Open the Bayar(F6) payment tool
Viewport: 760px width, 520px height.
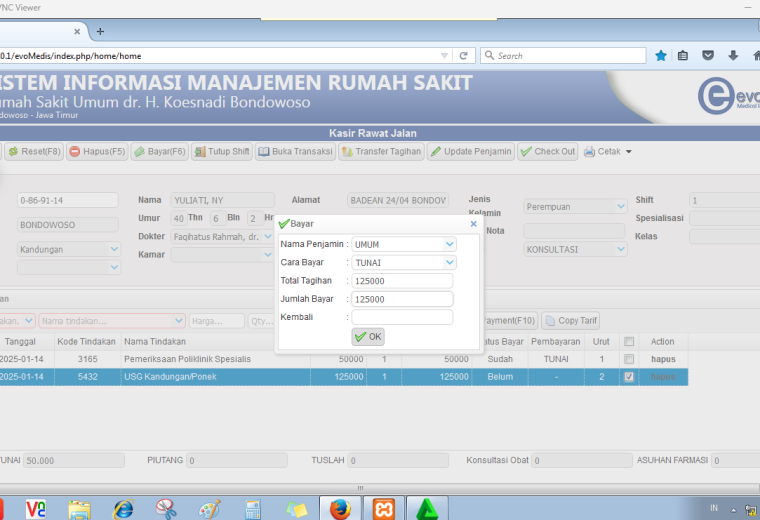(159, 152)
